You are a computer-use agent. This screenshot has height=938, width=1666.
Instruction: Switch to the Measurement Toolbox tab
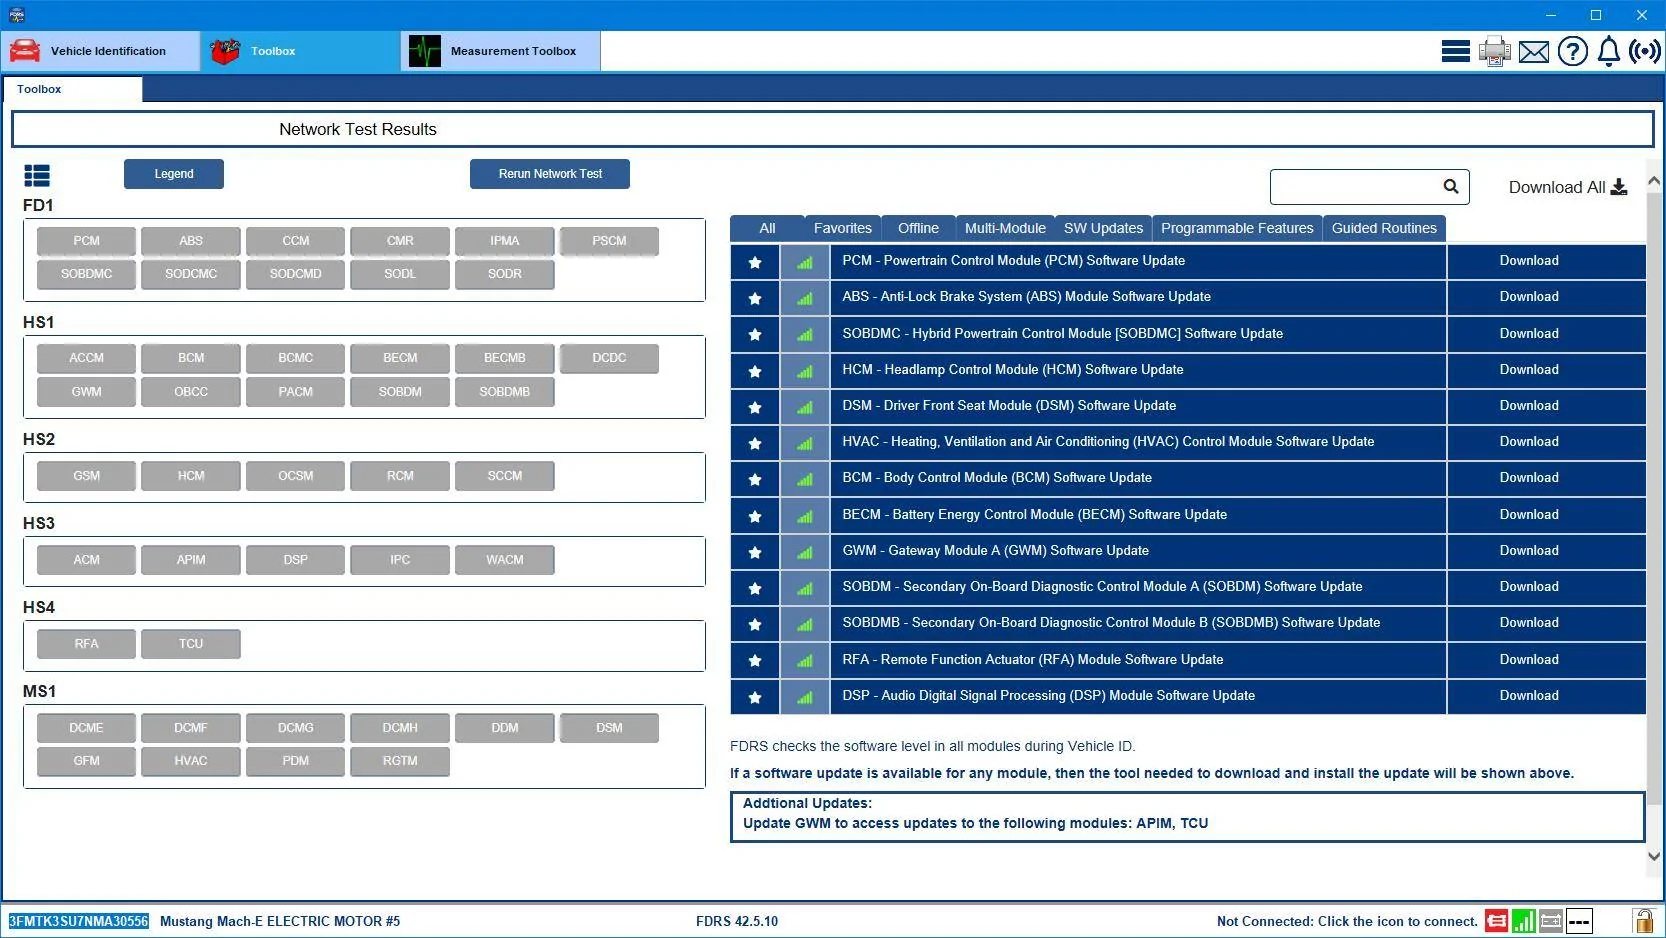click(501, 51)
